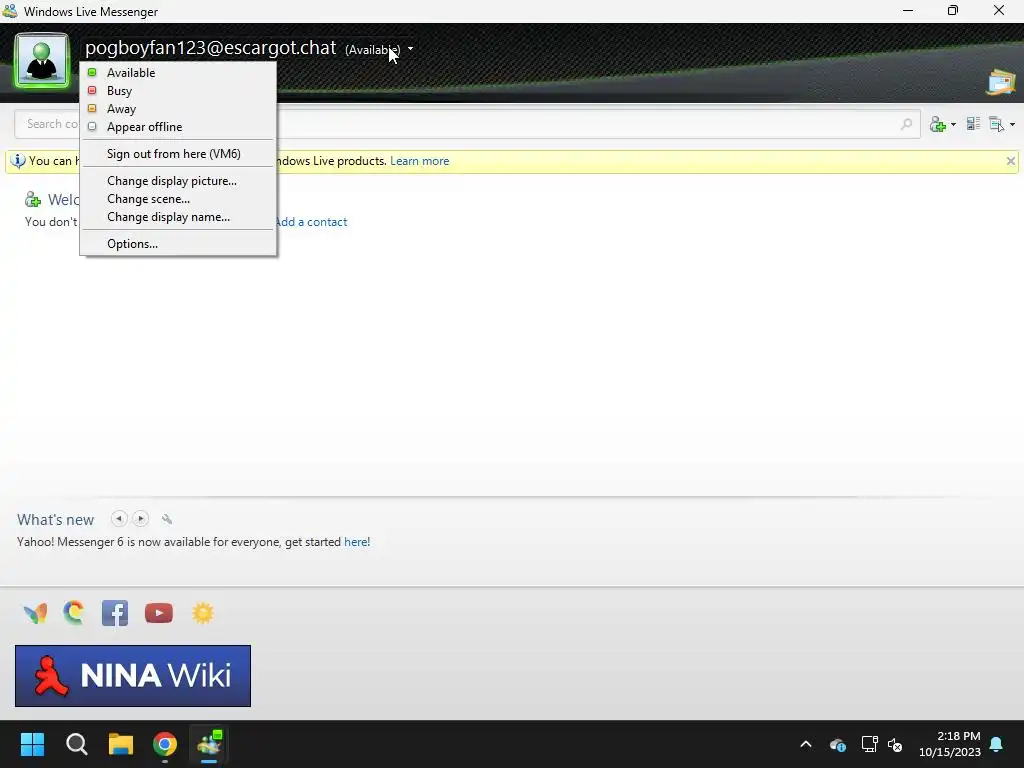Focus the Search contacts input field
Screen dimensions: 1024x768
pos(467,123)
